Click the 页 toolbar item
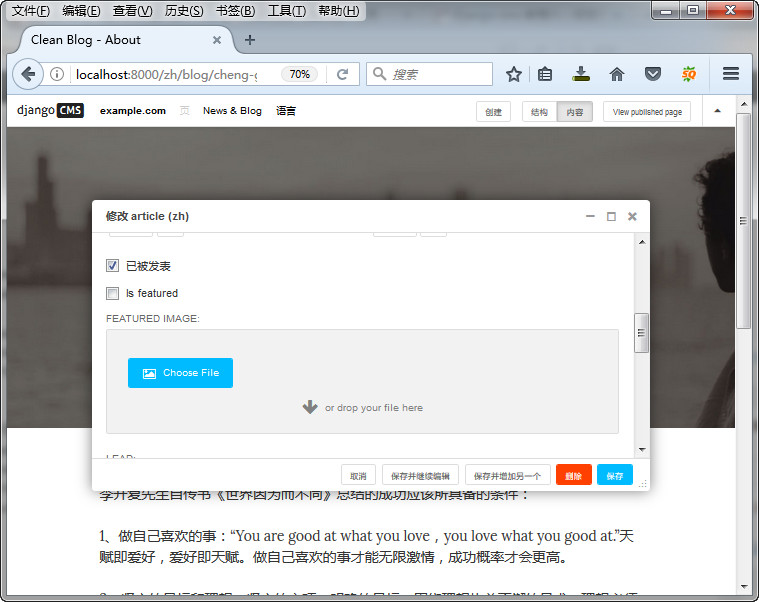The width and height of the screenshot is (759, 602). pos(184,111)
